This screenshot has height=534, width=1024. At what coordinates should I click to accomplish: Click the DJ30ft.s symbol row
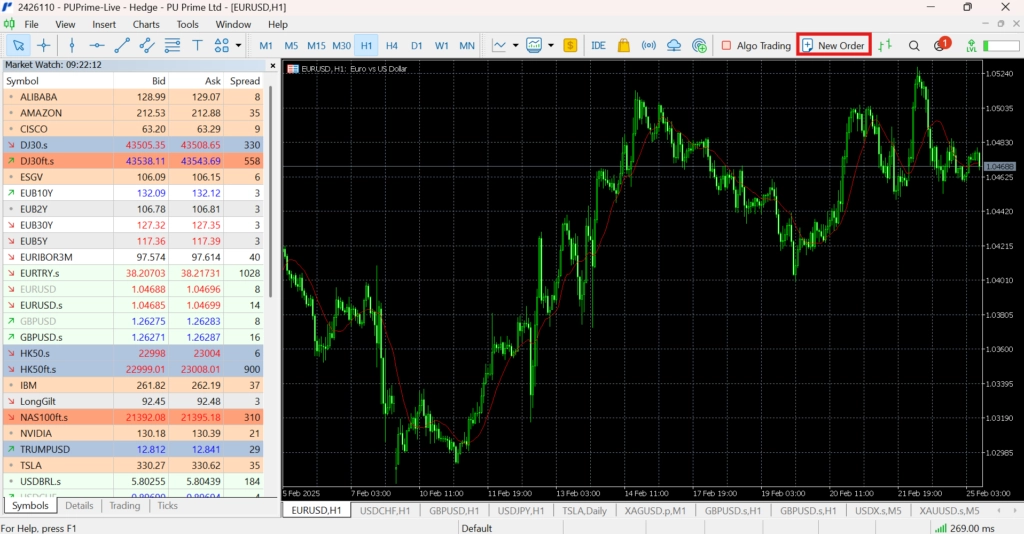(x=133, y=161)
